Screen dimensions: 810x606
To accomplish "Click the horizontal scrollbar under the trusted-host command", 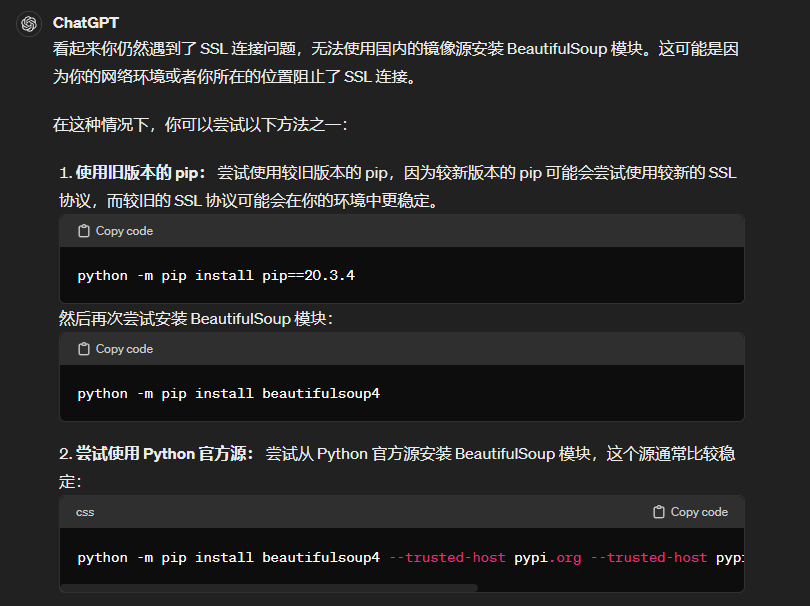I will tap(269, 587).
